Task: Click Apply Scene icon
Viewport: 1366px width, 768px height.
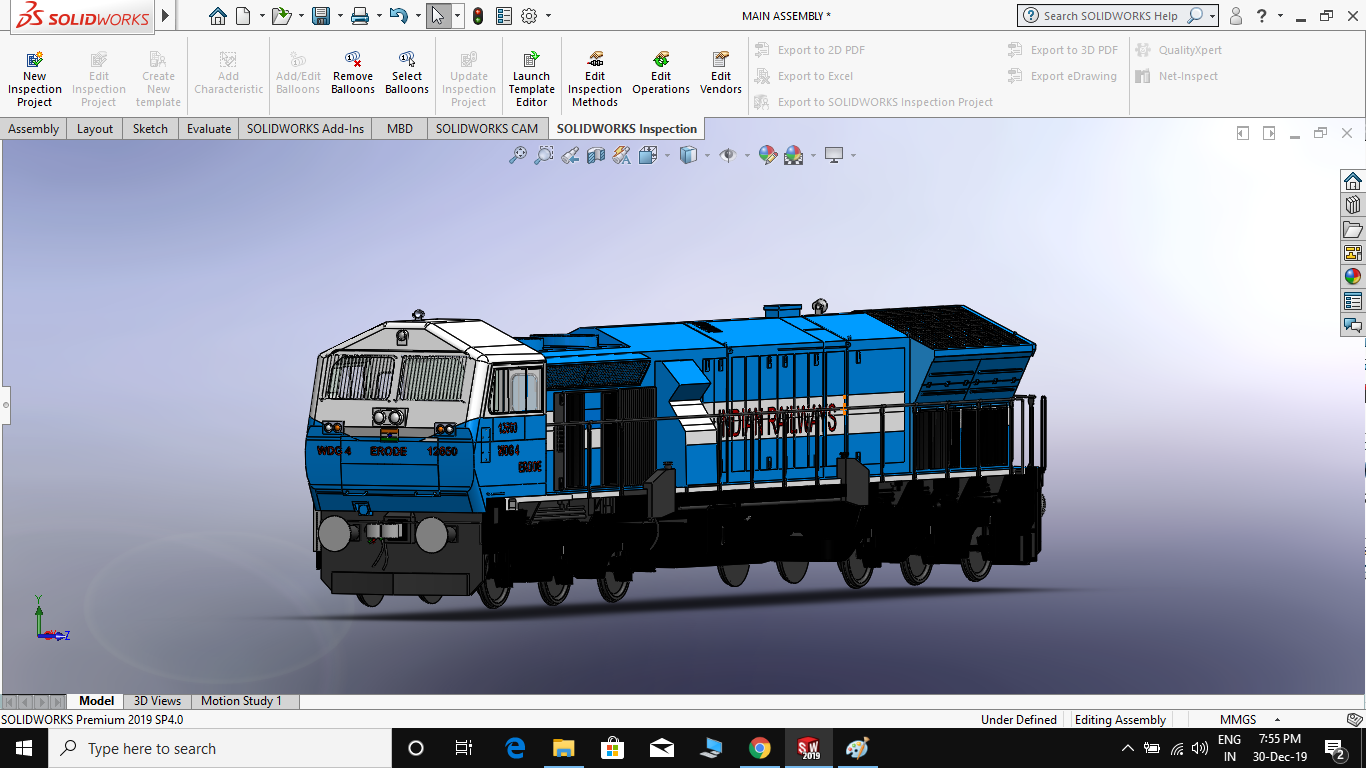Action: [794, 155]
